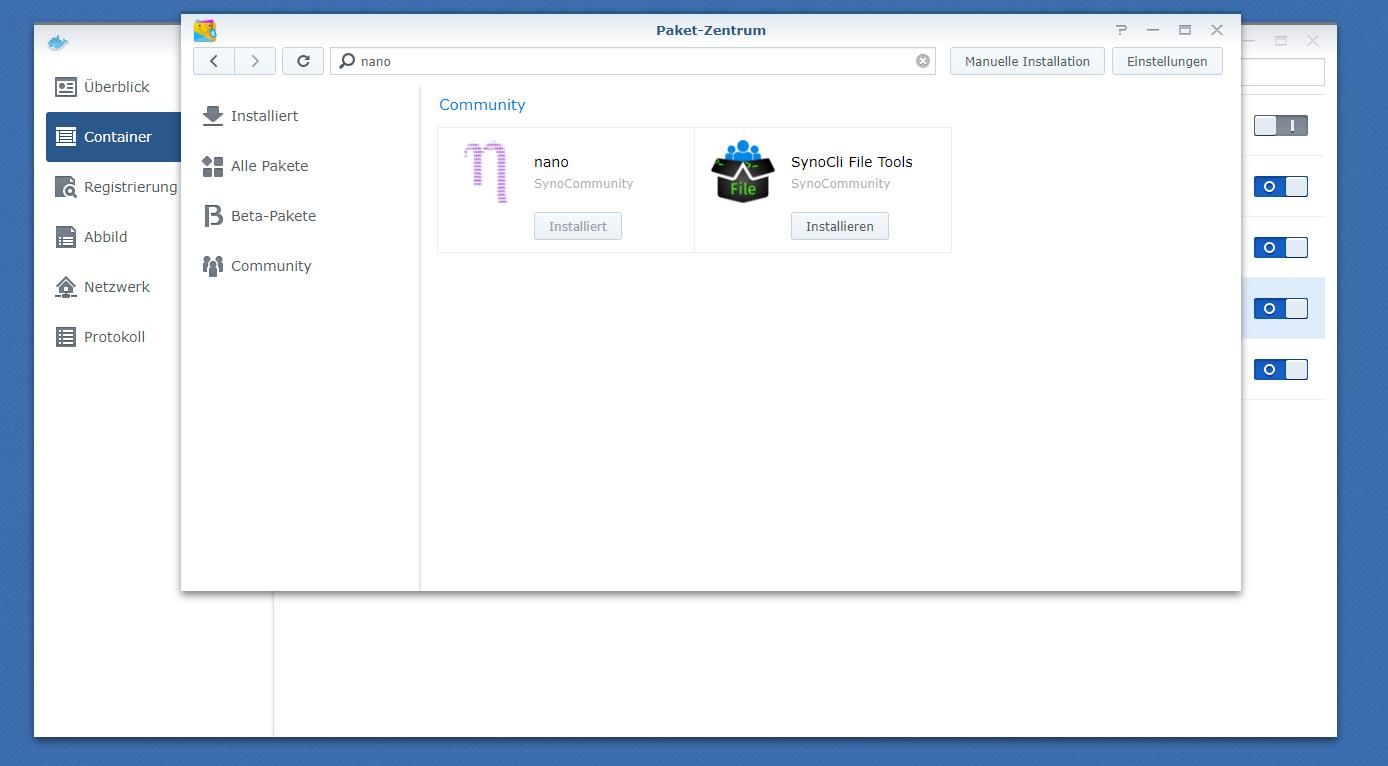The height and width of the screenshot is (766, 1388).
Task: Open SynoCli File Tools package title
Action: pos(852,162)
